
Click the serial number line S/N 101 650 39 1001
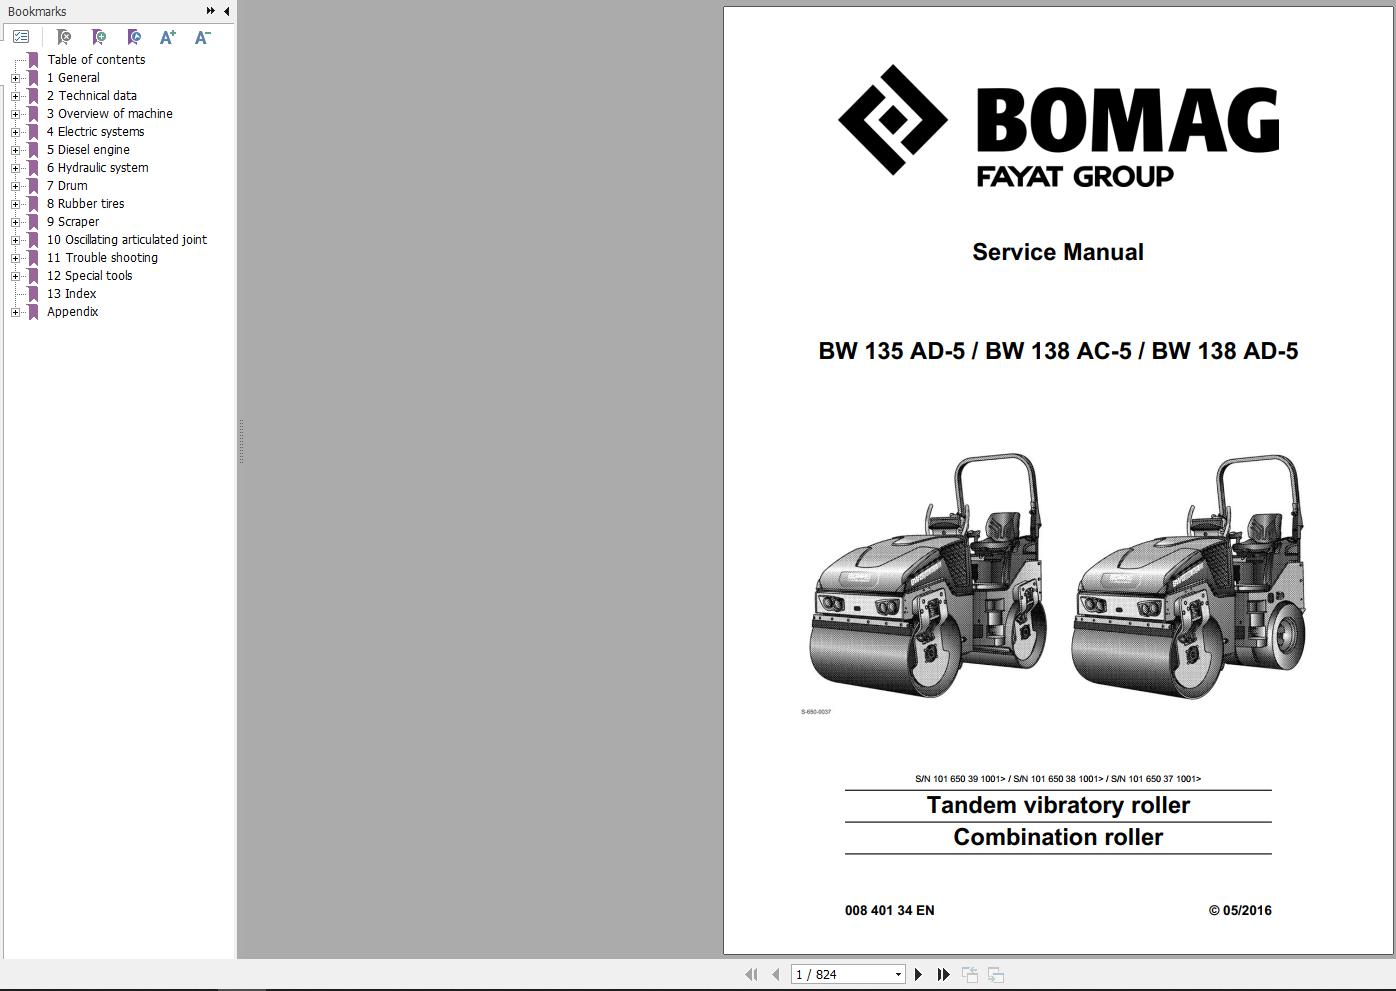tap(1058, 779)
